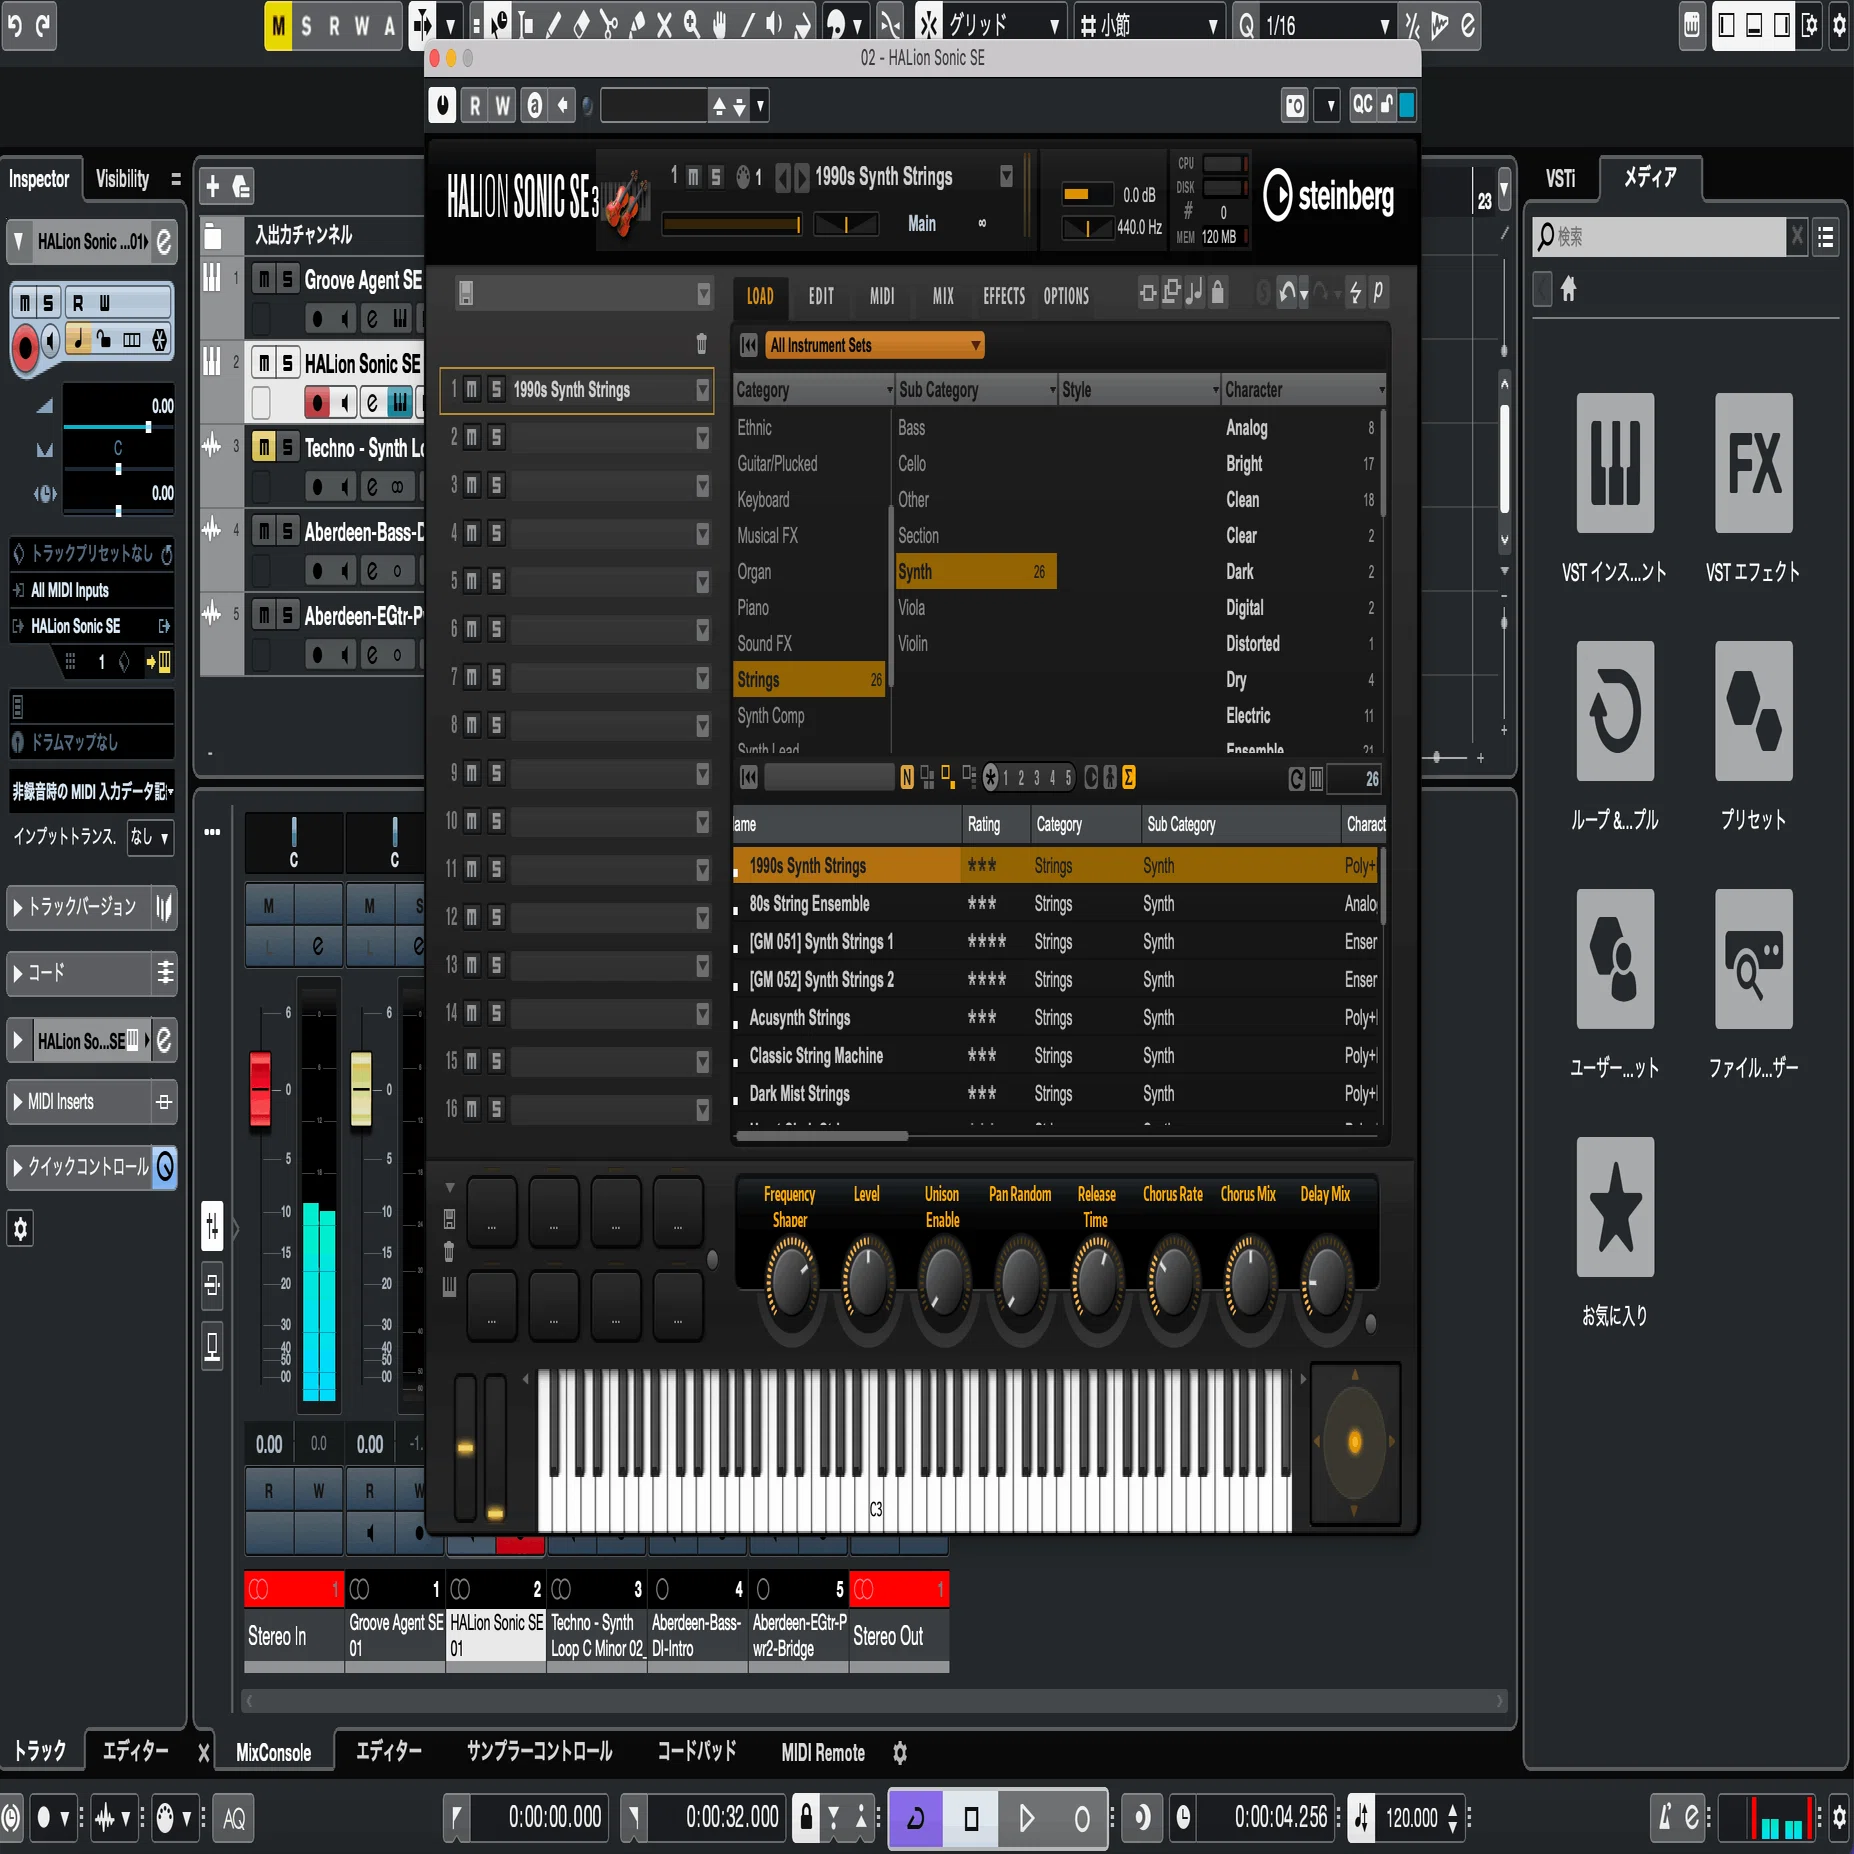Click the trash icon above slot rack
The image size is (1854, 1854).
pos(701,343)
